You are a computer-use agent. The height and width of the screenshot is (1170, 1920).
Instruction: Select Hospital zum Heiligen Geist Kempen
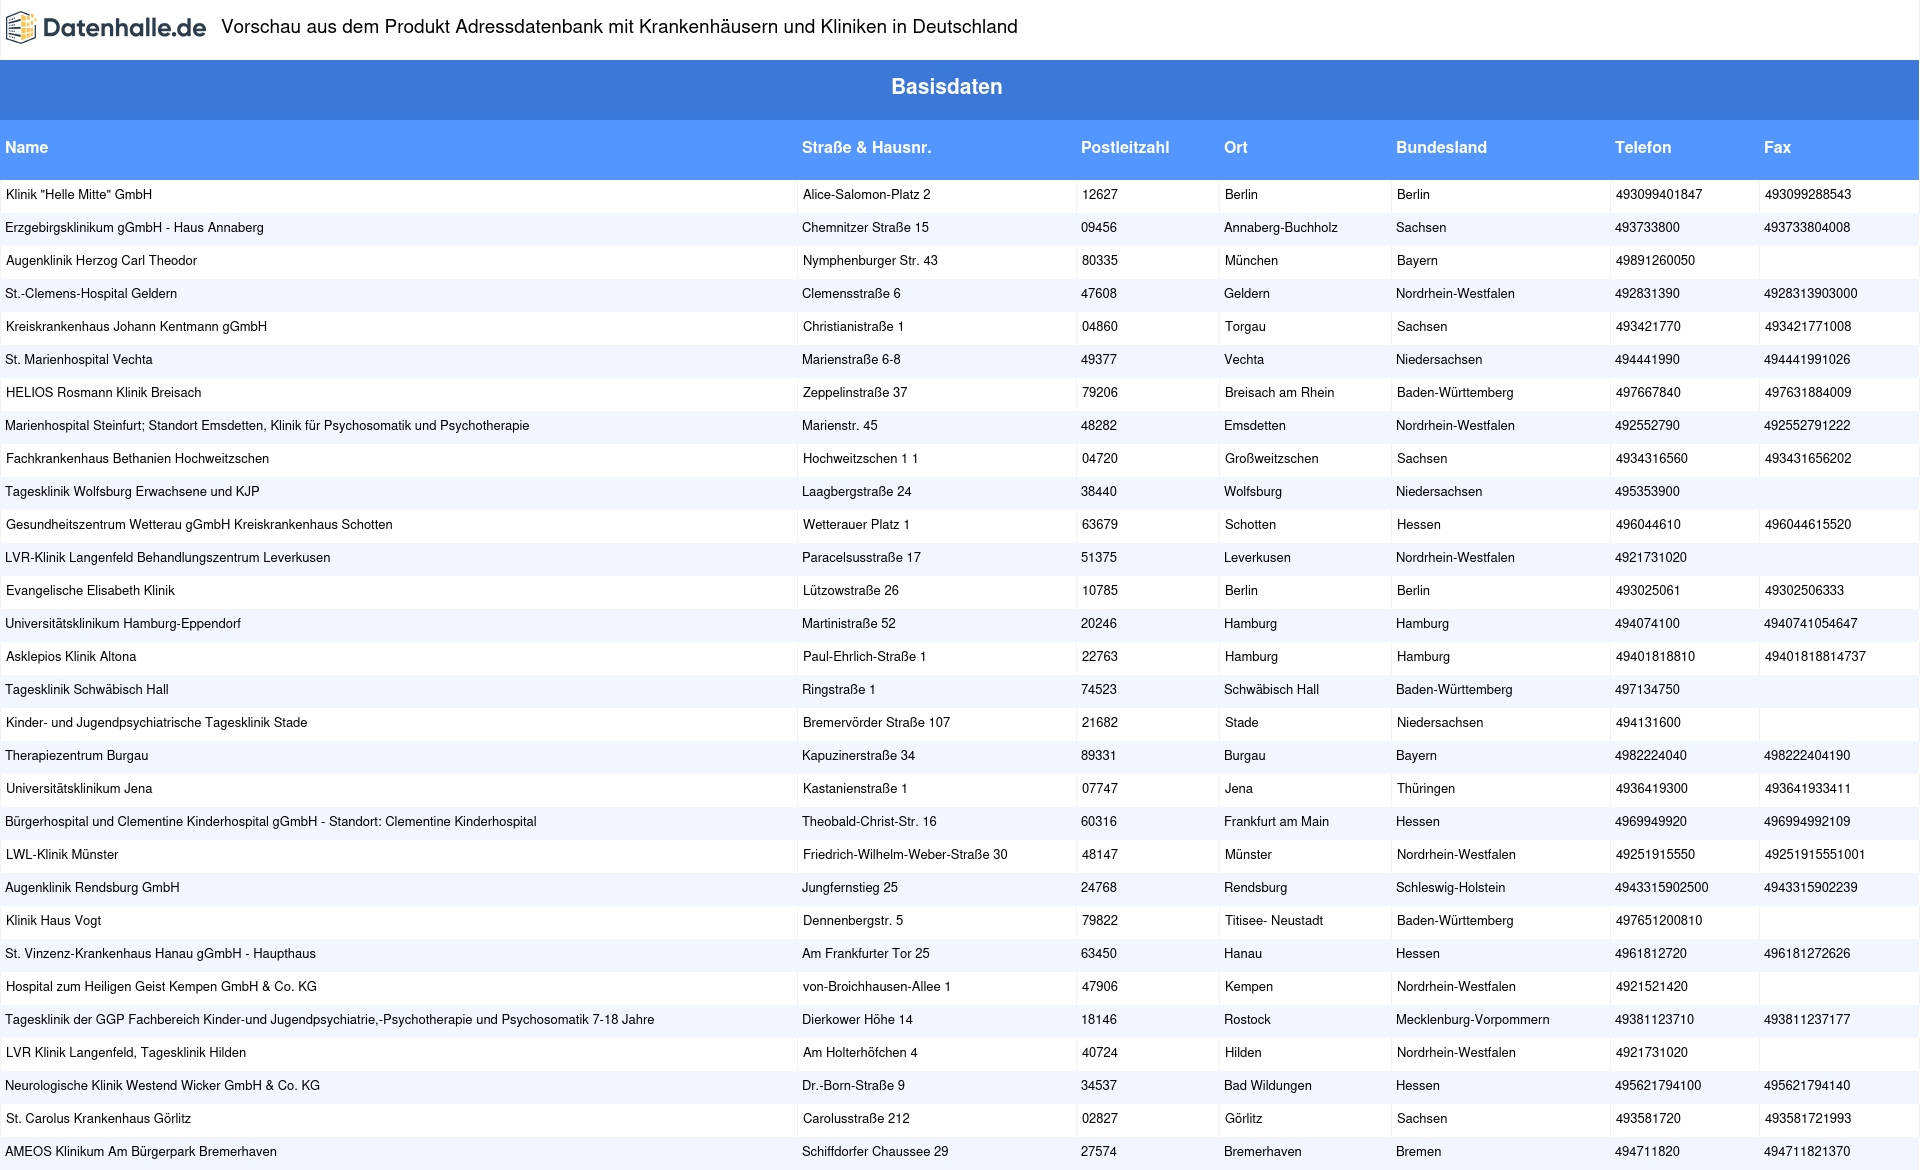point(161,987)
